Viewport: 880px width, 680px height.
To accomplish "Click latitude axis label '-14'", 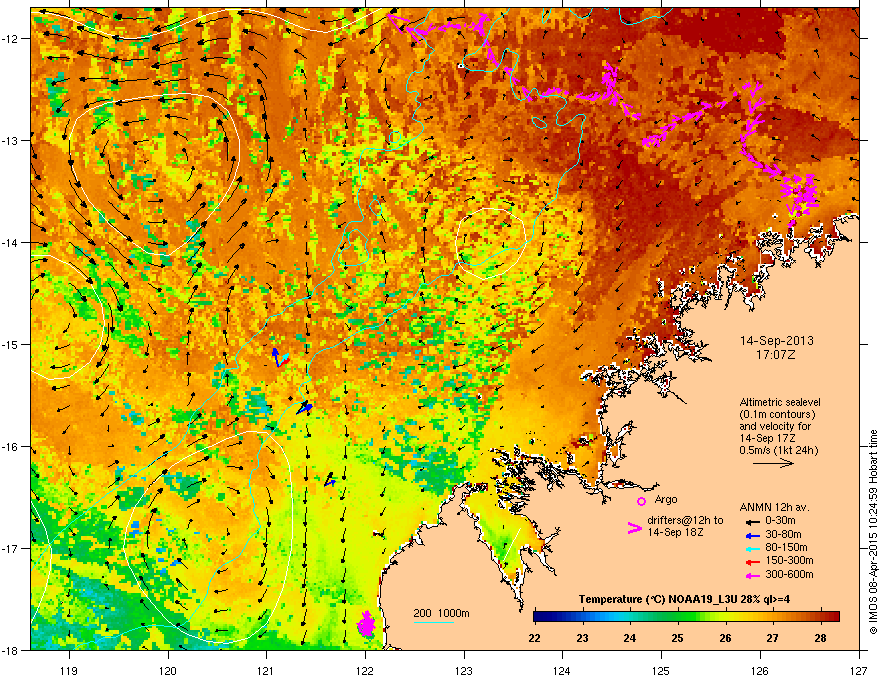I will [10, 242].
